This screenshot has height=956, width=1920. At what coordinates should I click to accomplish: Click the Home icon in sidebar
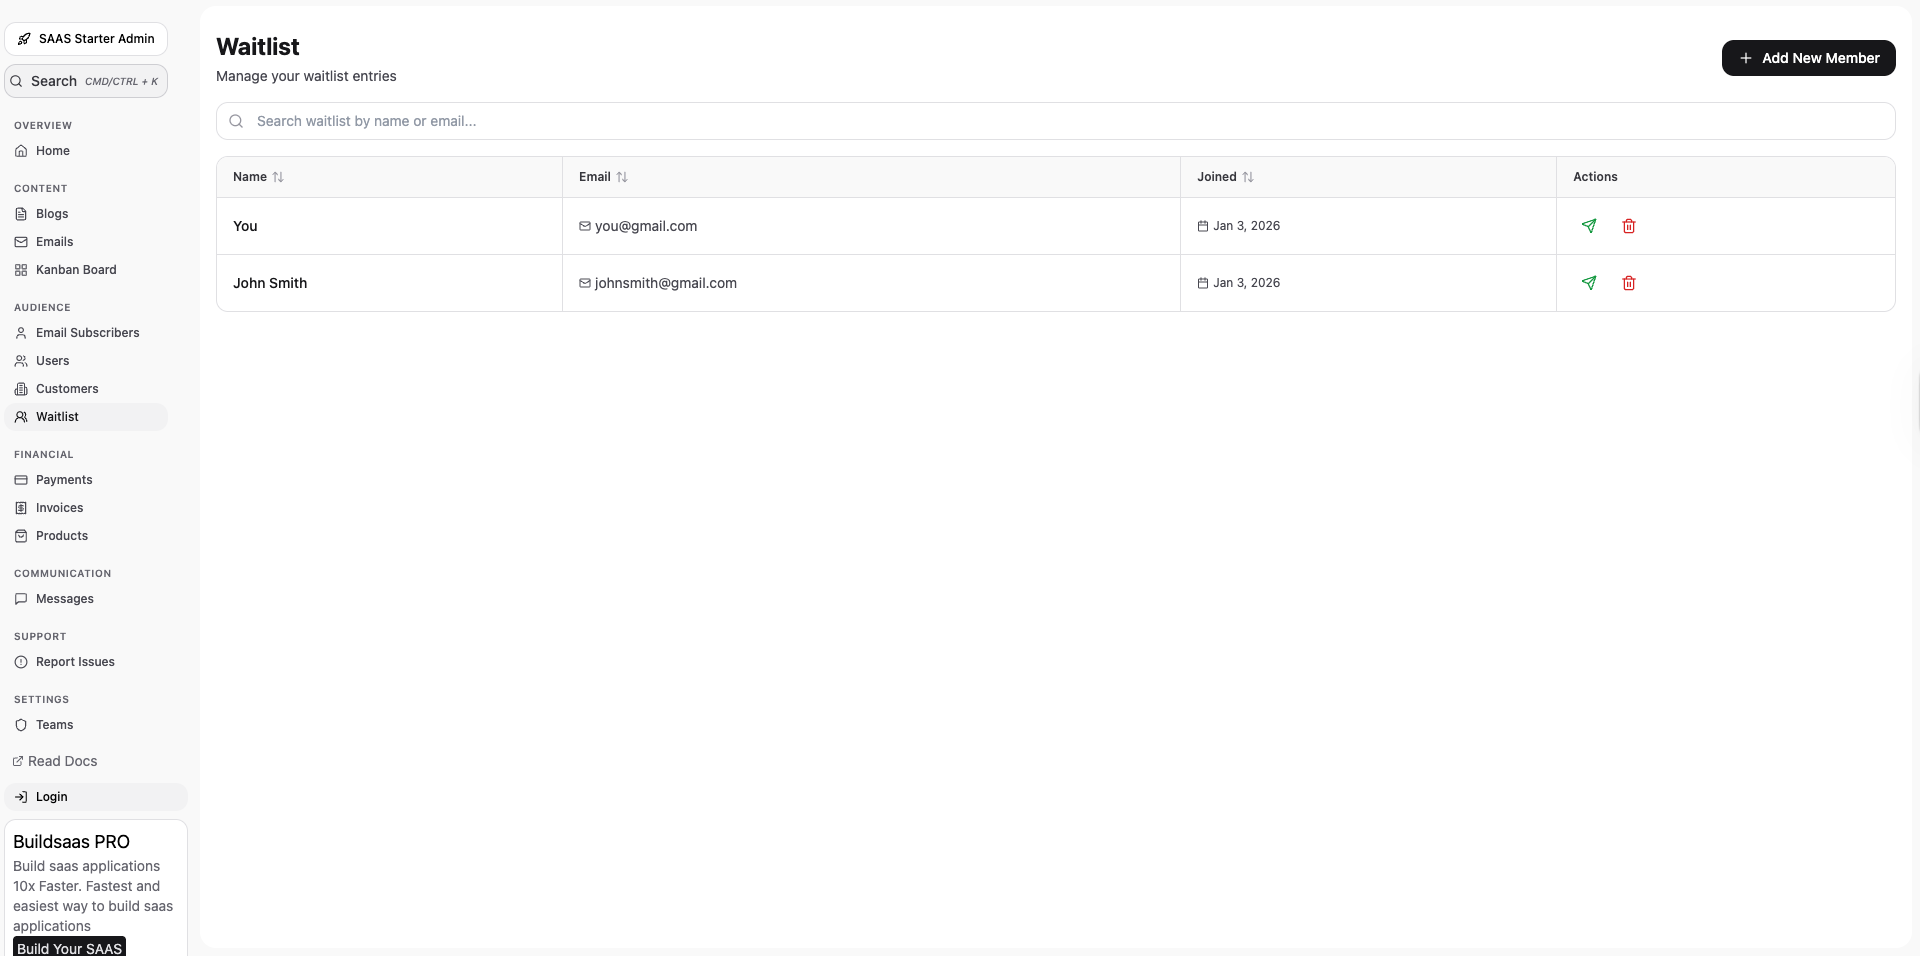click(x=21, y=151)
